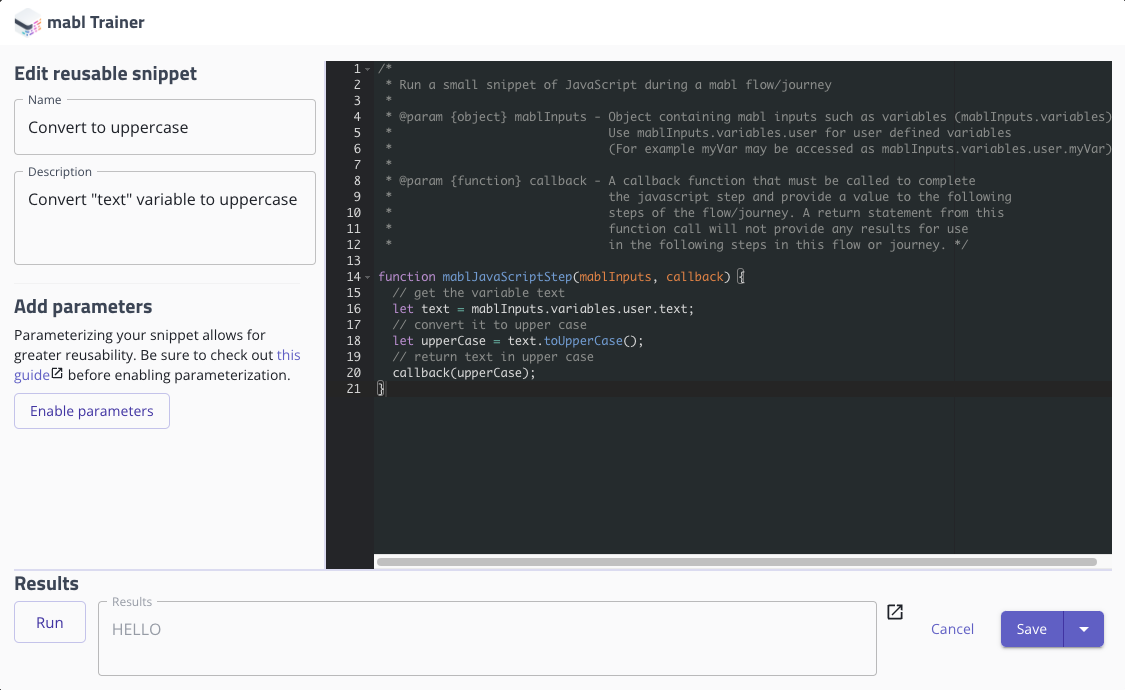The height and width of the screenshot is (690, 1125).
Task: Click the editor horizontal scrollbar
Action: [737, 562]
